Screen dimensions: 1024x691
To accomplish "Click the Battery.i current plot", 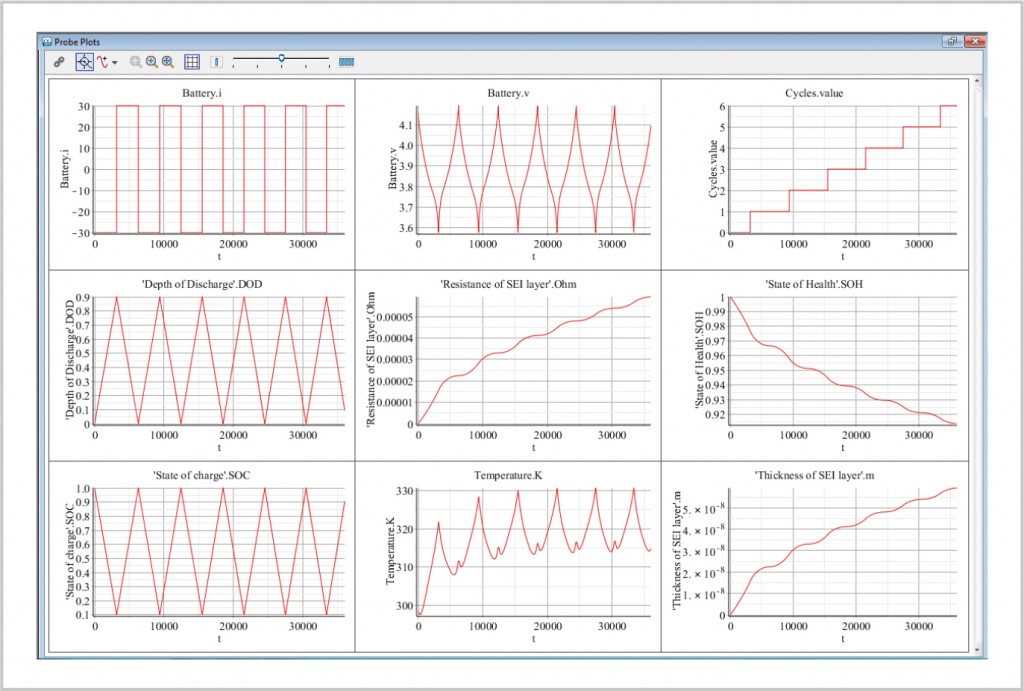I will click(x=219, y=169).
